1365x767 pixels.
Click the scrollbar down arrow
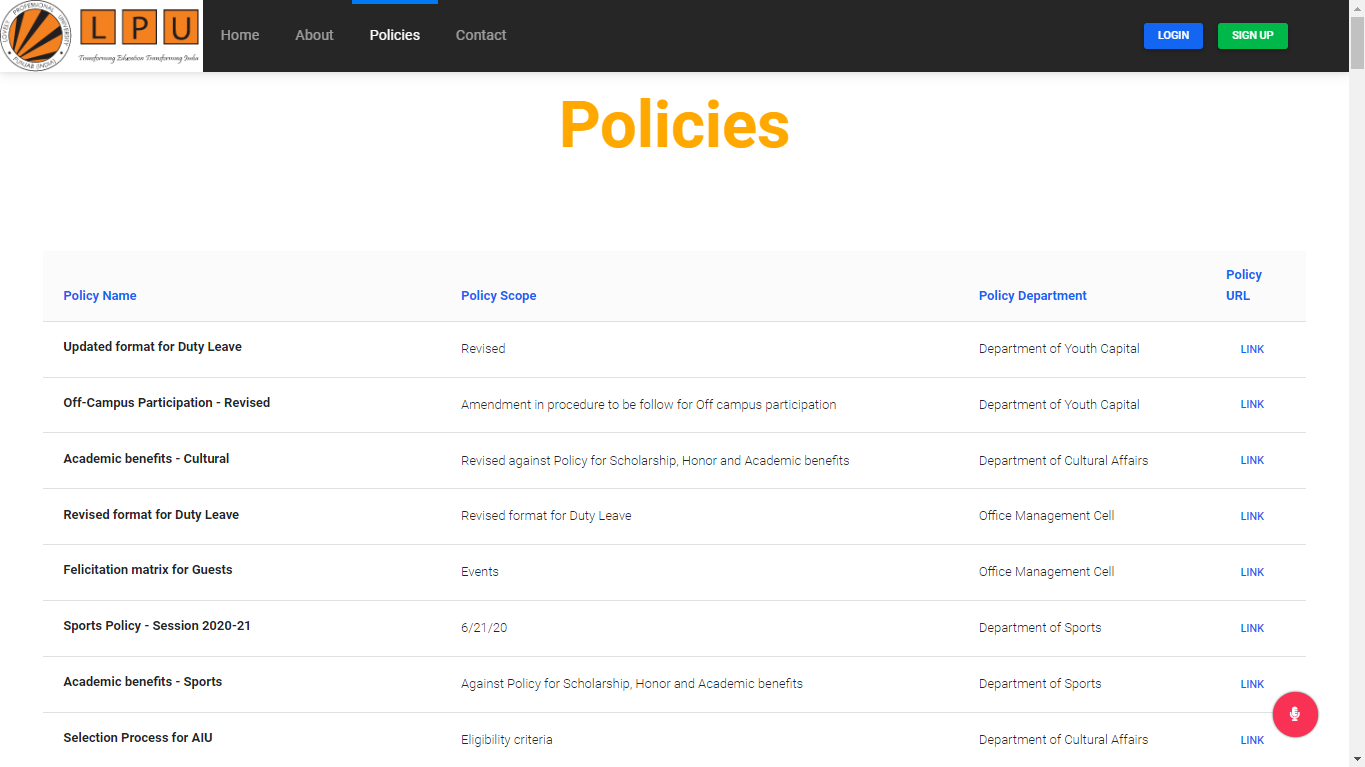(x=1358, y=760)
